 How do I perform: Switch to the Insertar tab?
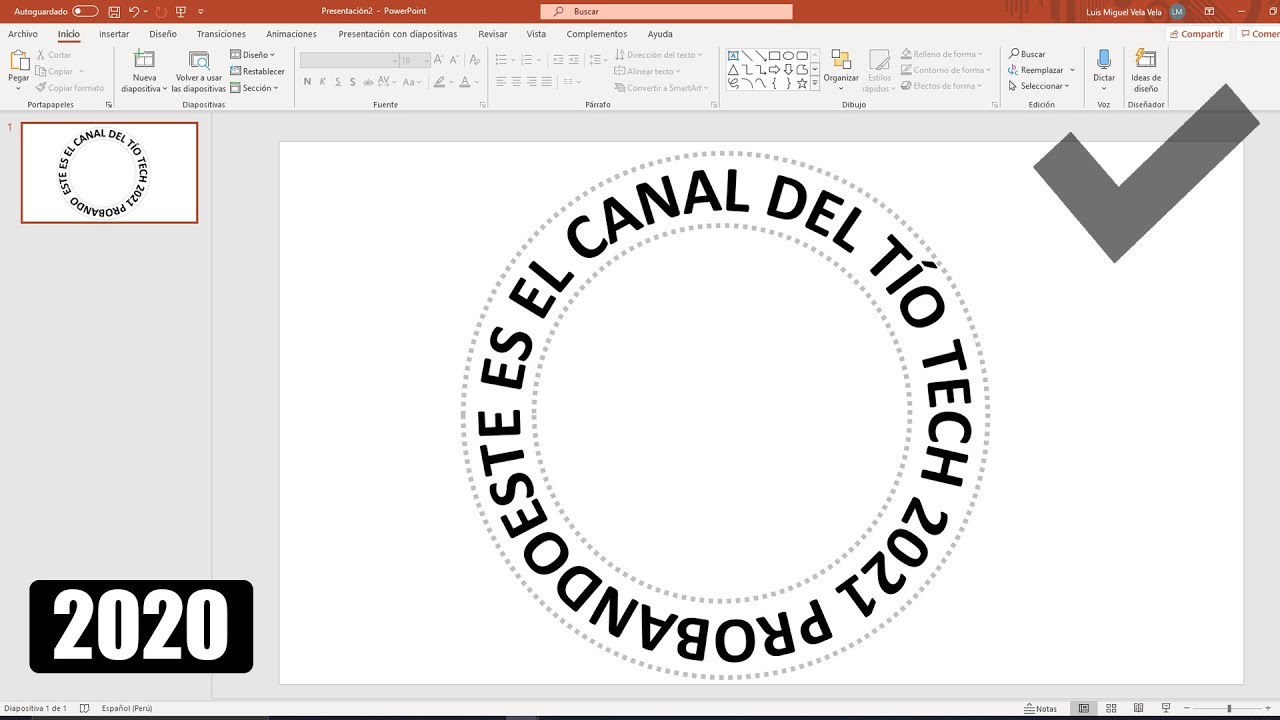click(x=114, y=34)
